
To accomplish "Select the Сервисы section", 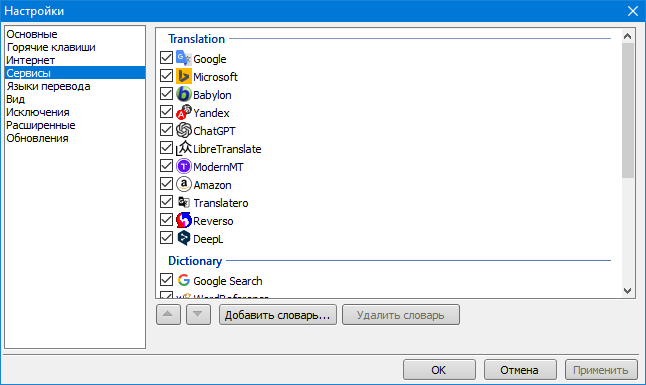I will 75,73.
